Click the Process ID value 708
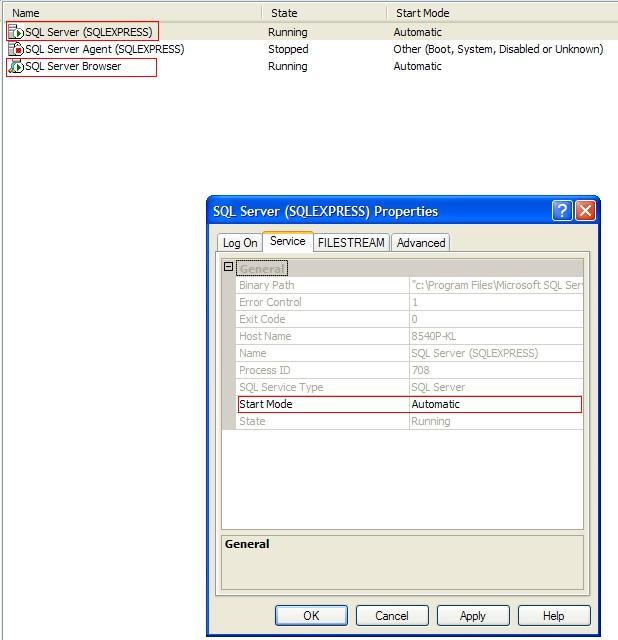 point(420,370)
